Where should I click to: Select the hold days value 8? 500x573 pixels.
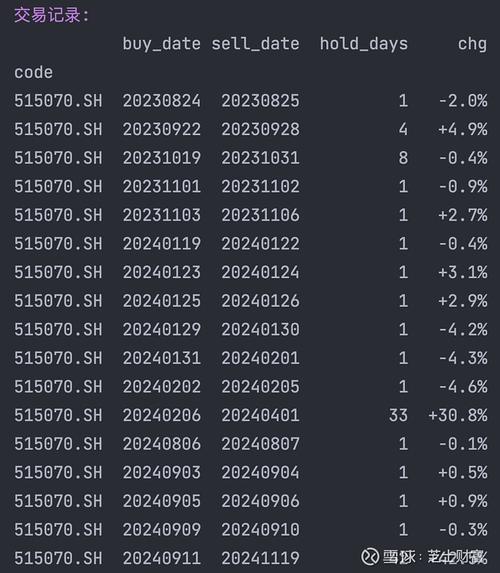(x=403, y=158)
